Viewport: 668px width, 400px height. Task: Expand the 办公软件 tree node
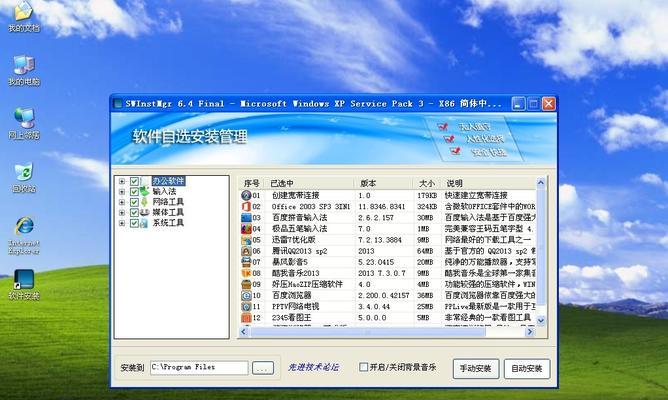122,181
